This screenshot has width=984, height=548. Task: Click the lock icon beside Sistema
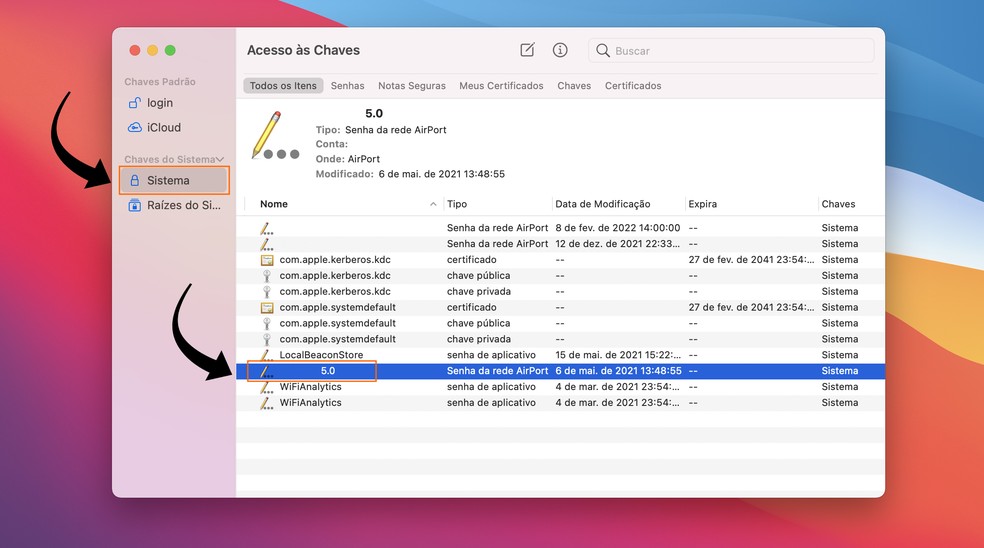[x=135, y=181]
